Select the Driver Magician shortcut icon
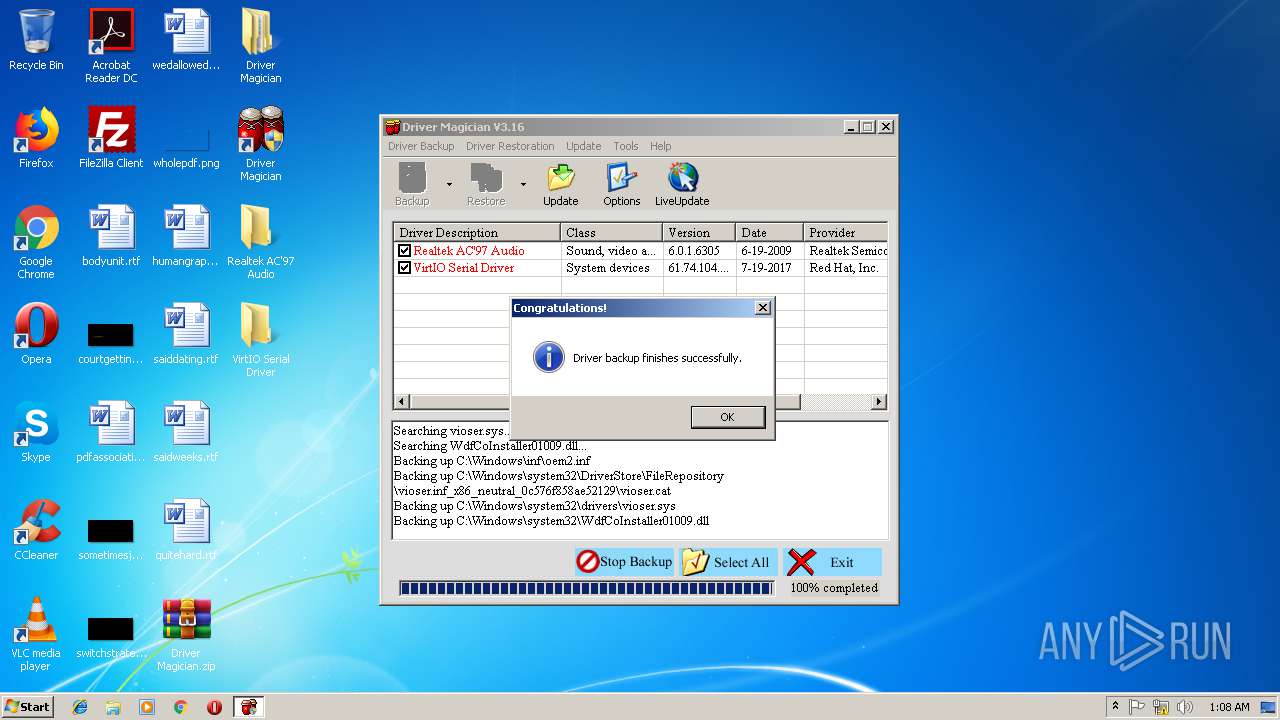Screen dimensions: 1280x720 click(x=260, y=144)
